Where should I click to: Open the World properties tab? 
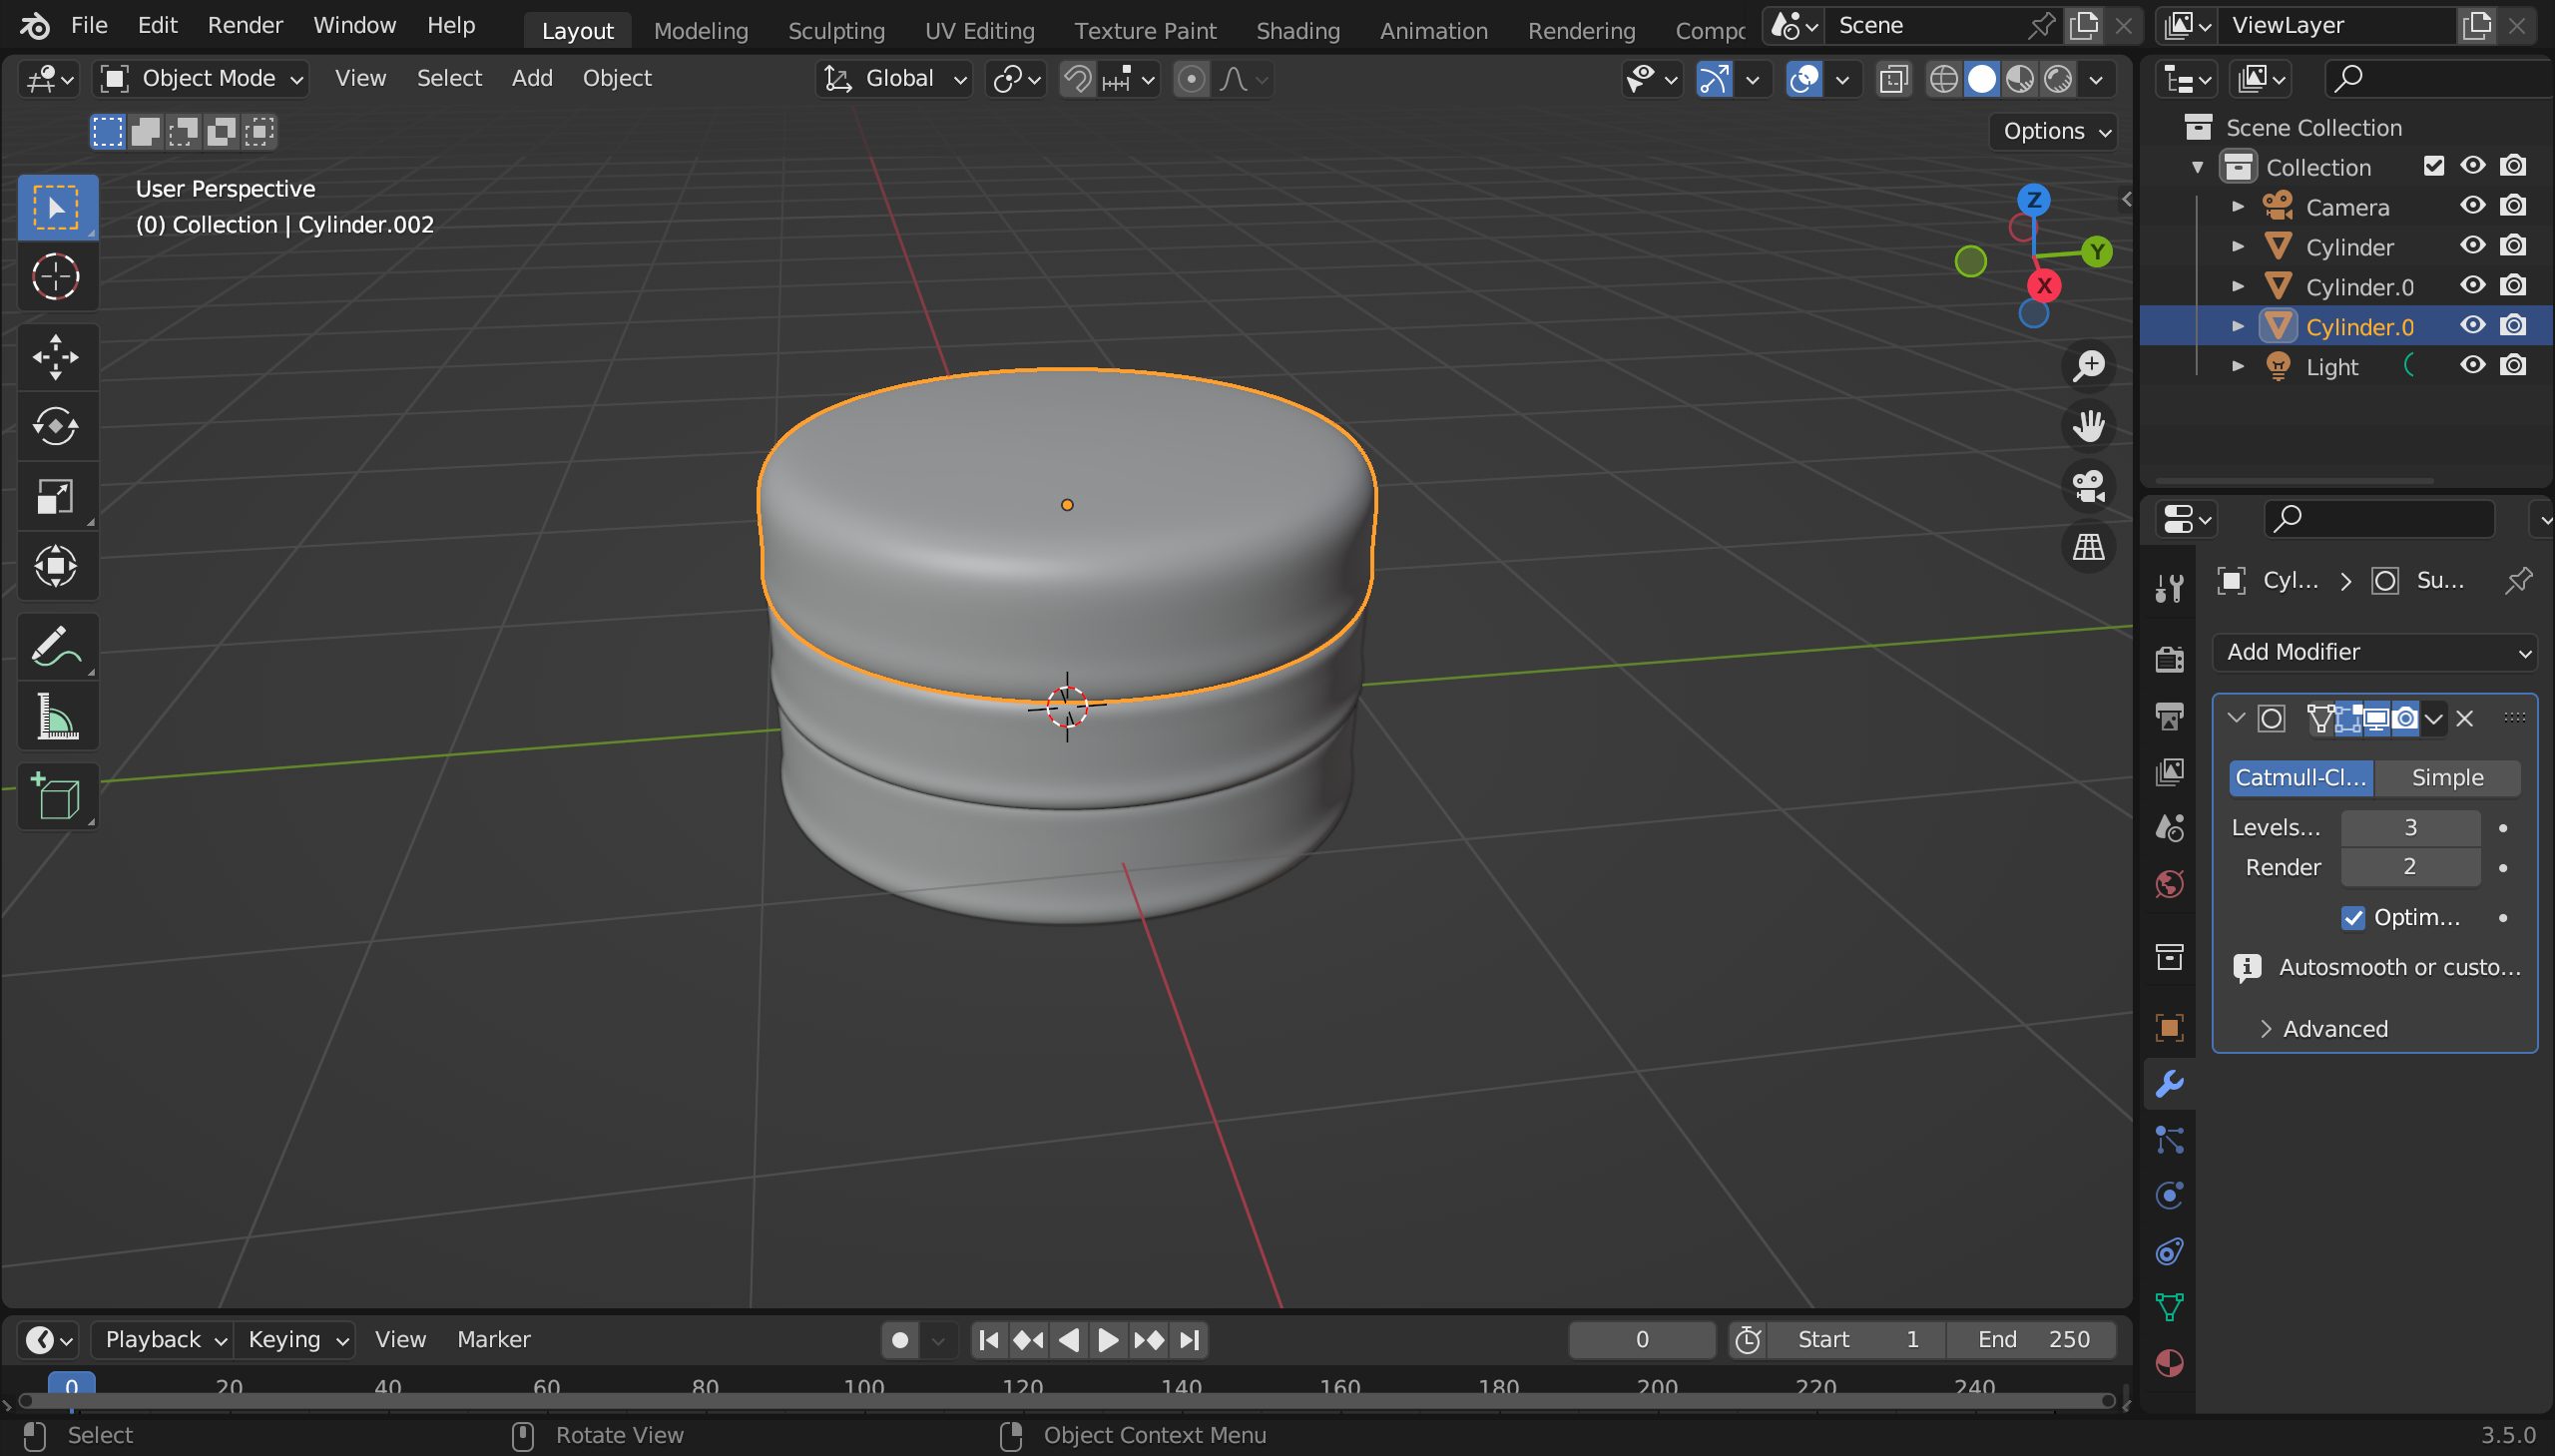(x=2169, y=884)
